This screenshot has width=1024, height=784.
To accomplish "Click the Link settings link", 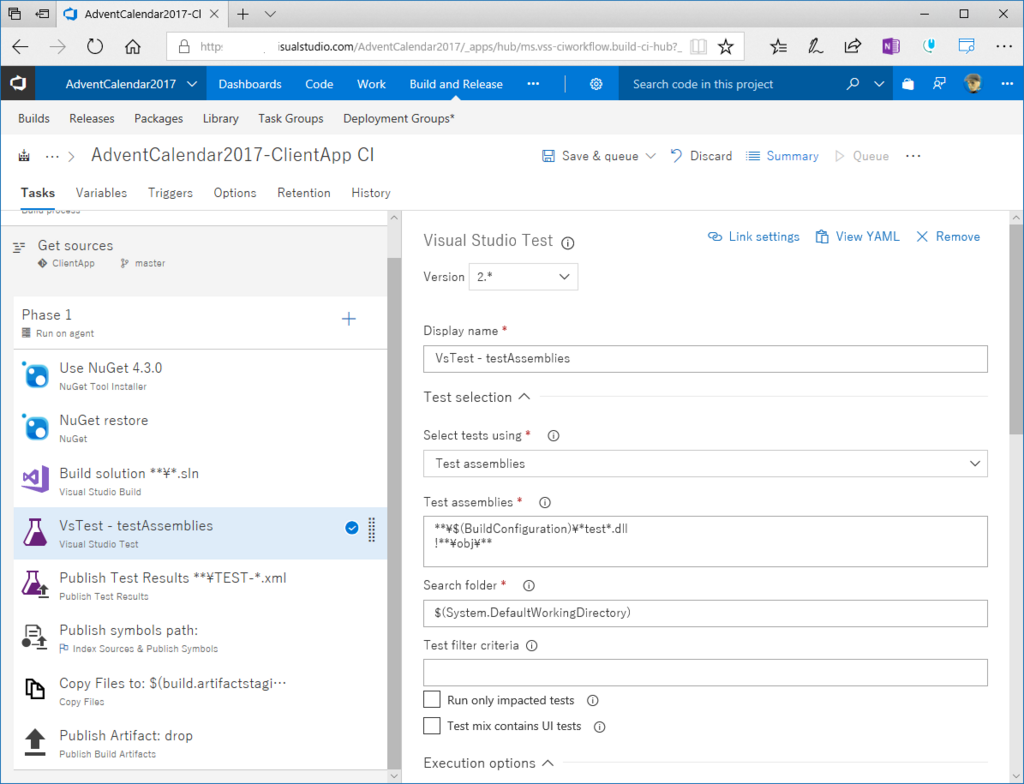I will click(x=754, y=237).
